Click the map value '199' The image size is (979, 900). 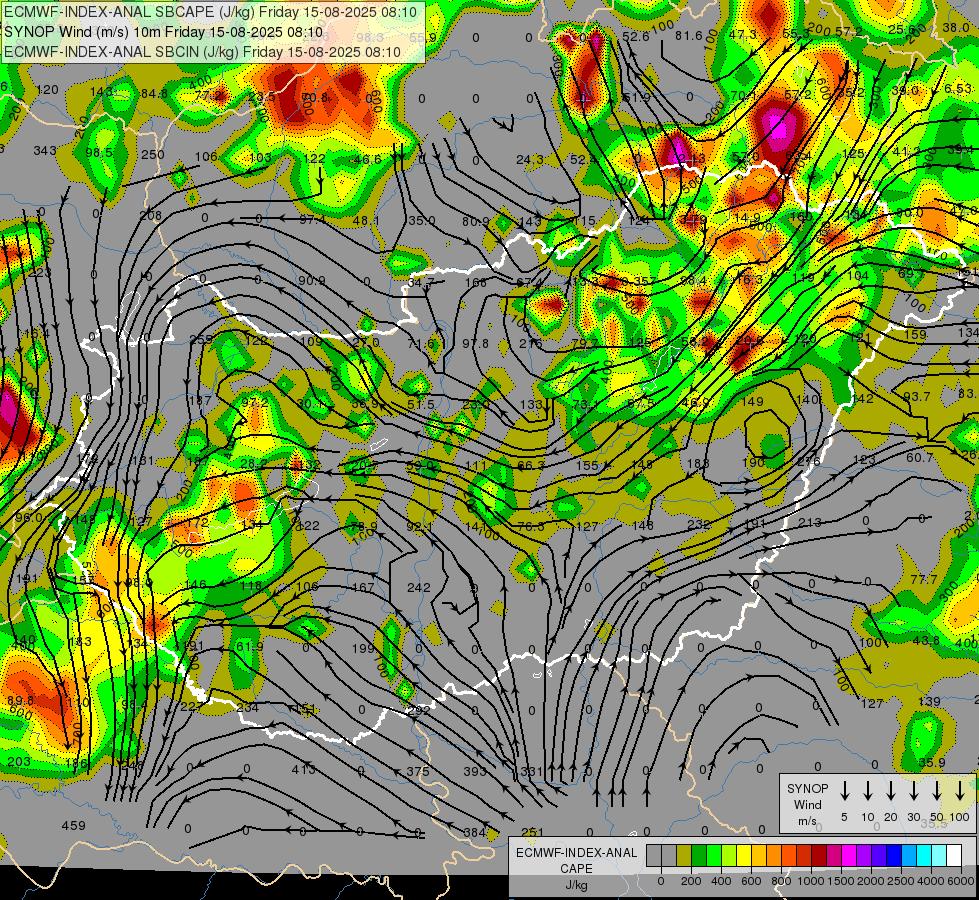(x=363, y=648)
